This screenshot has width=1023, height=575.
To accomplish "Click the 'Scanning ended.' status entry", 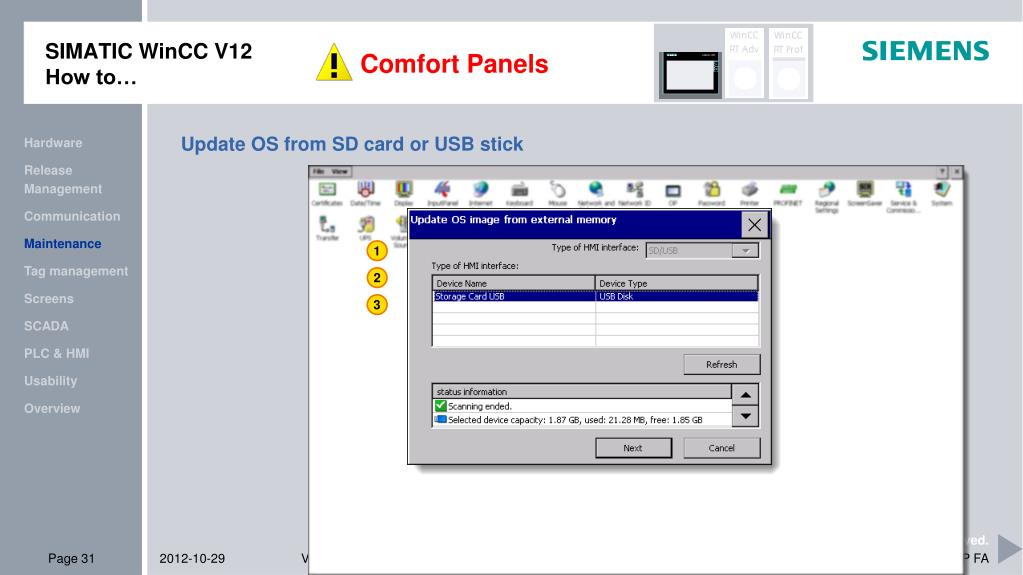I will 480,406.
